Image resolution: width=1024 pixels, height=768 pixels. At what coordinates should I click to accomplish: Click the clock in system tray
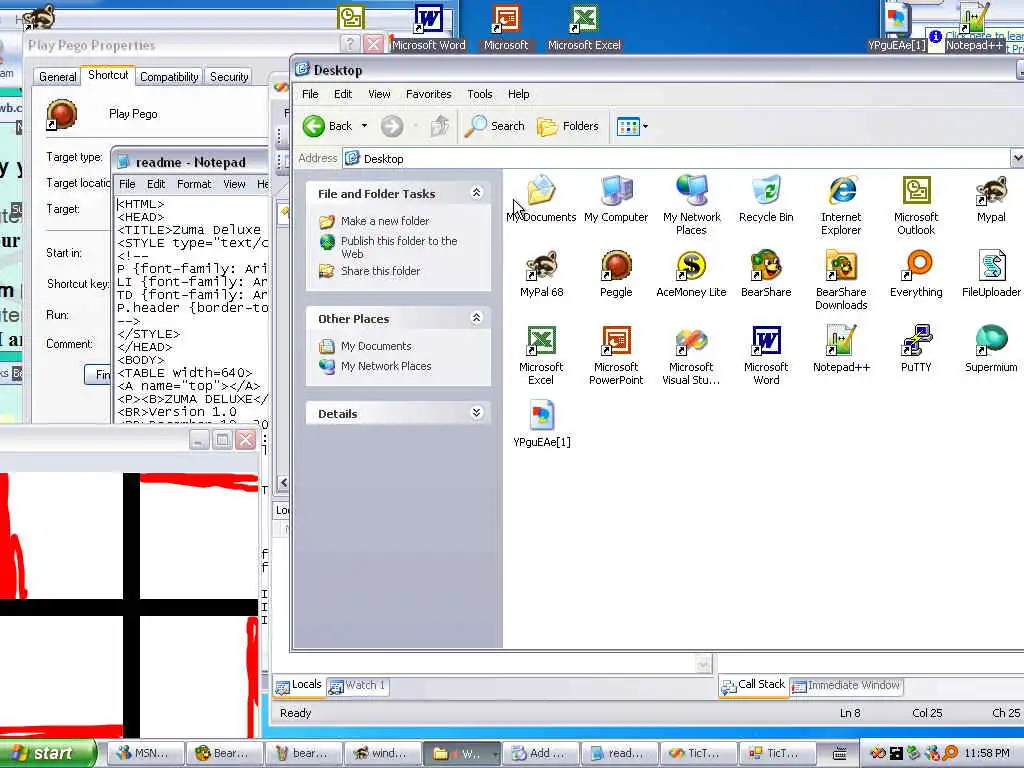coord(987,753)
